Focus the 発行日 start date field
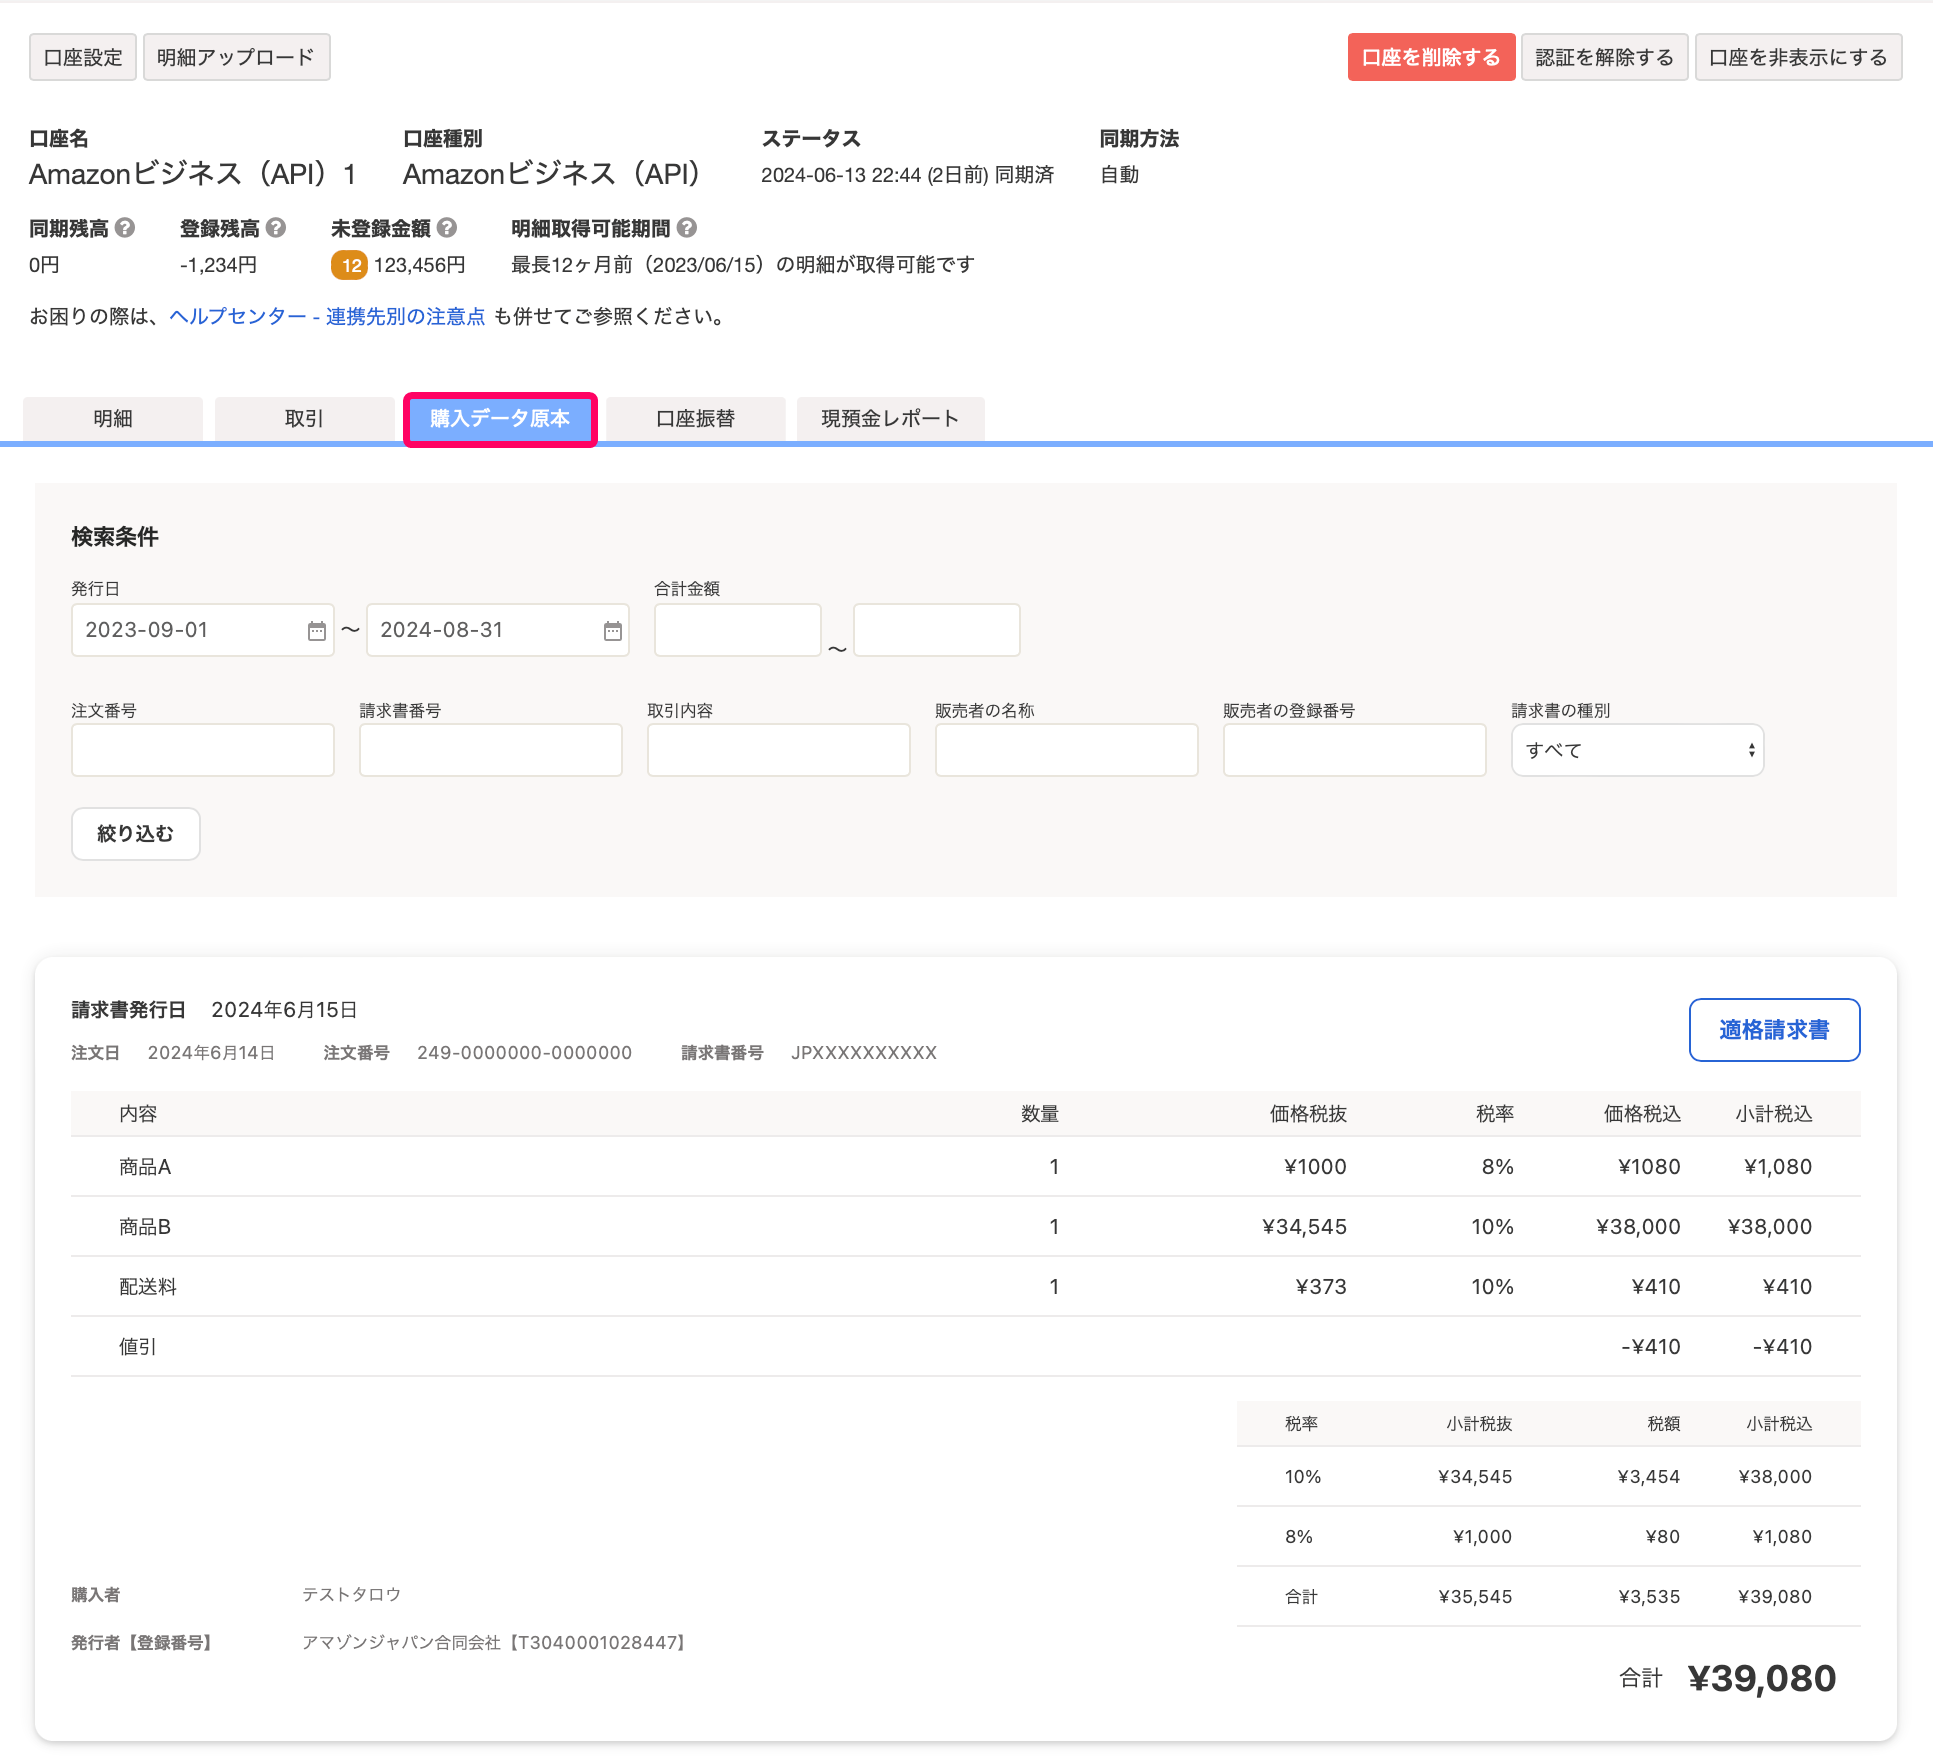The image size is (1933, 1761). point(203,630)
